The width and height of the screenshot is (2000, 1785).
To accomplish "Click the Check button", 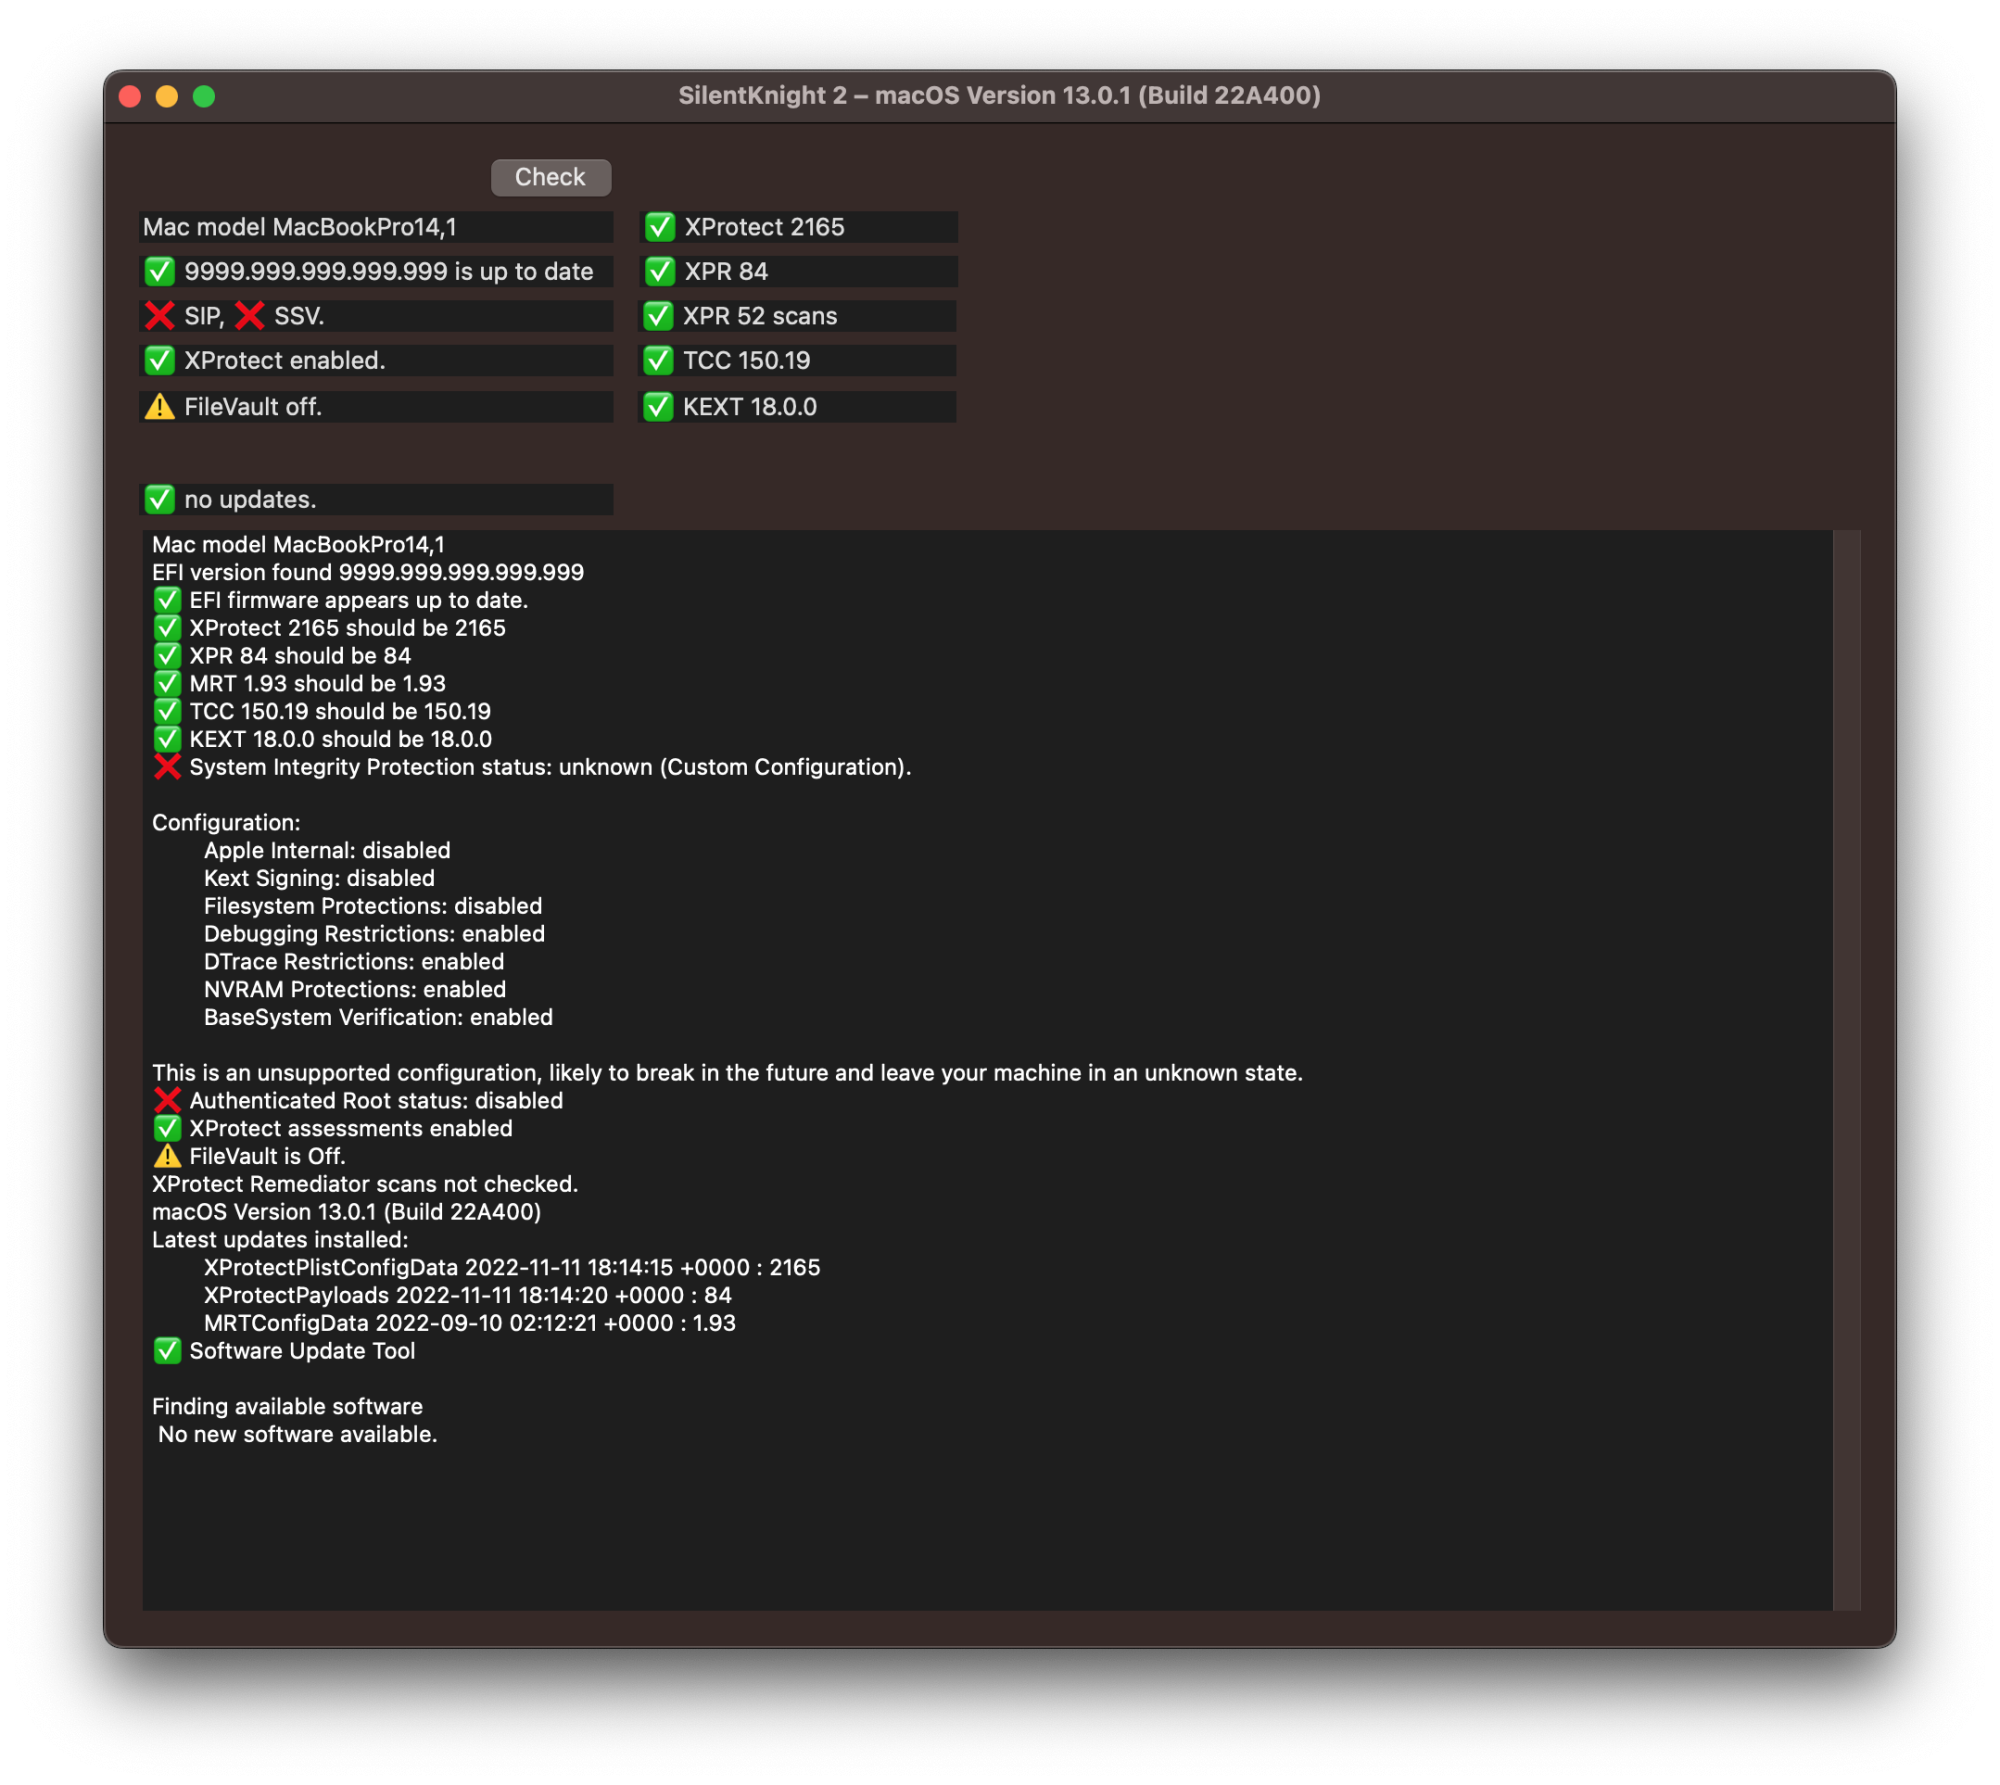I will tap(551, 177).
